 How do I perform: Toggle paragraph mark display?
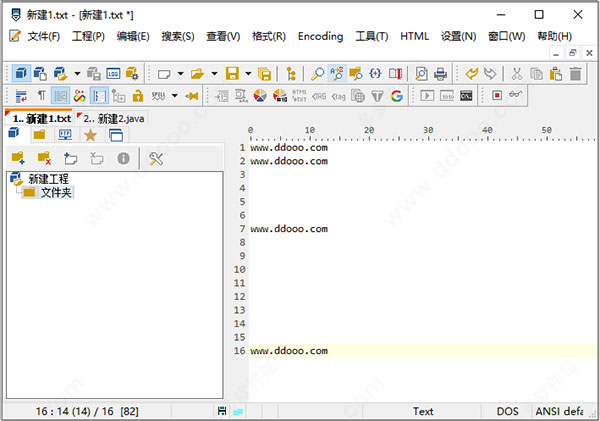tap(41, 95)
